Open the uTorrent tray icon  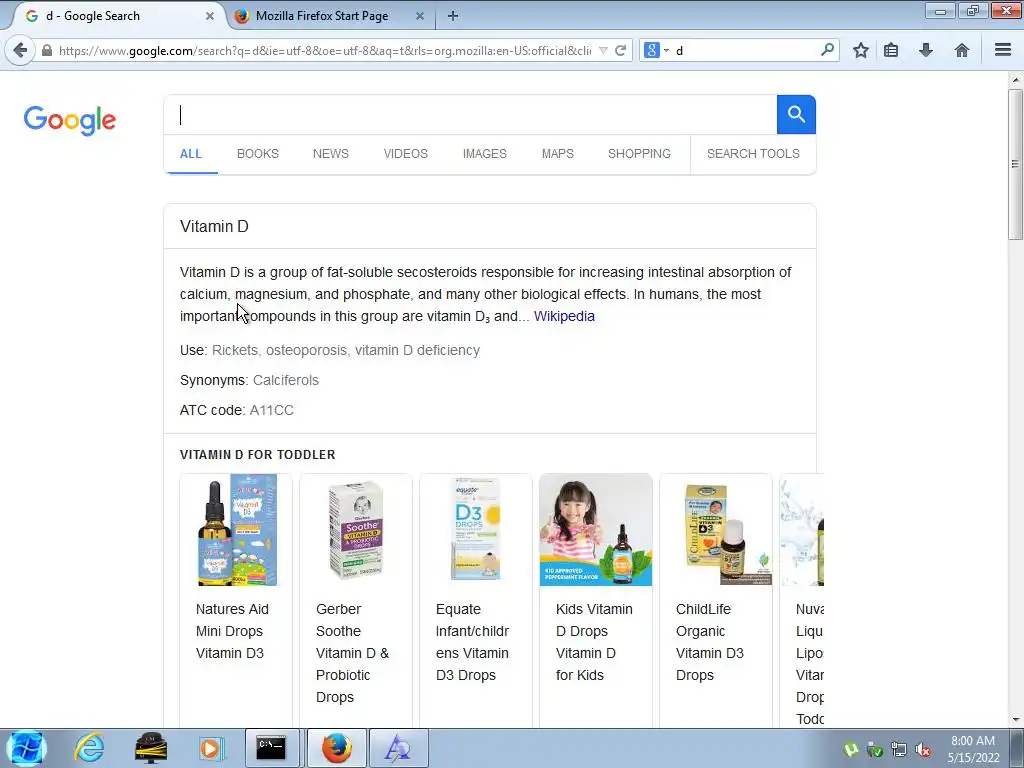pos(851,749)
